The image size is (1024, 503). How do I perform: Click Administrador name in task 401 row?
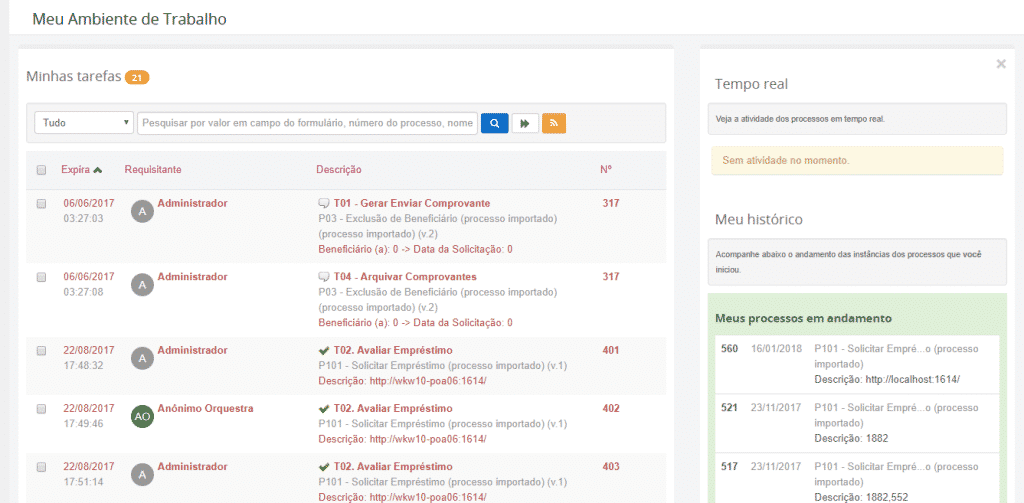[193, 350]
